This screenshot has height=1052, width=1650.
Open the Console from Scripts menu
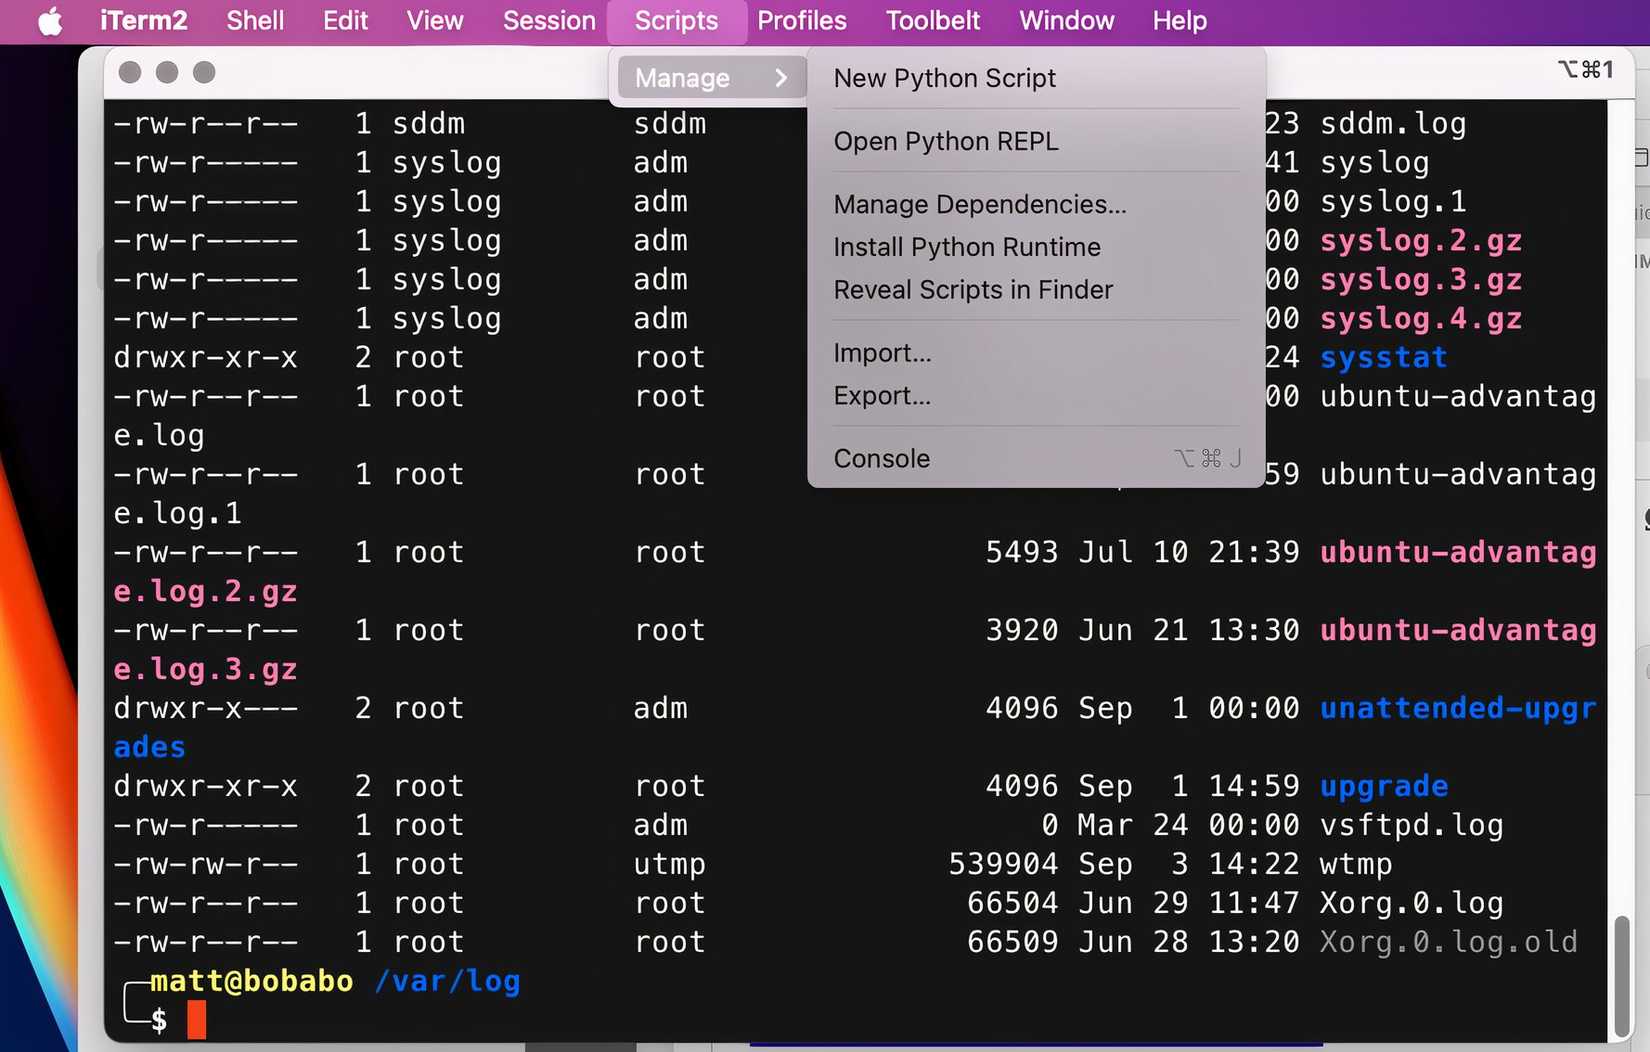(881, 458)
